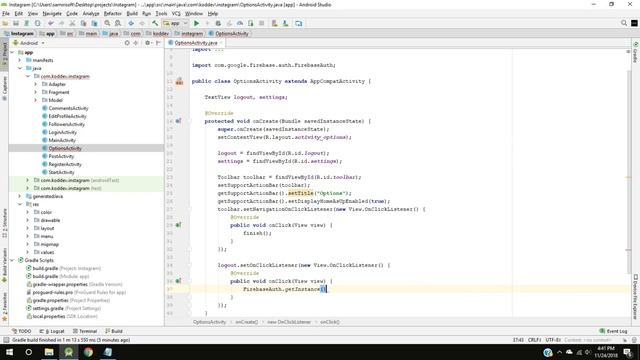The width and height of the screenshot is (640, 360).
Task: Open the TODO tool window
Action: (x=22, y=331)
